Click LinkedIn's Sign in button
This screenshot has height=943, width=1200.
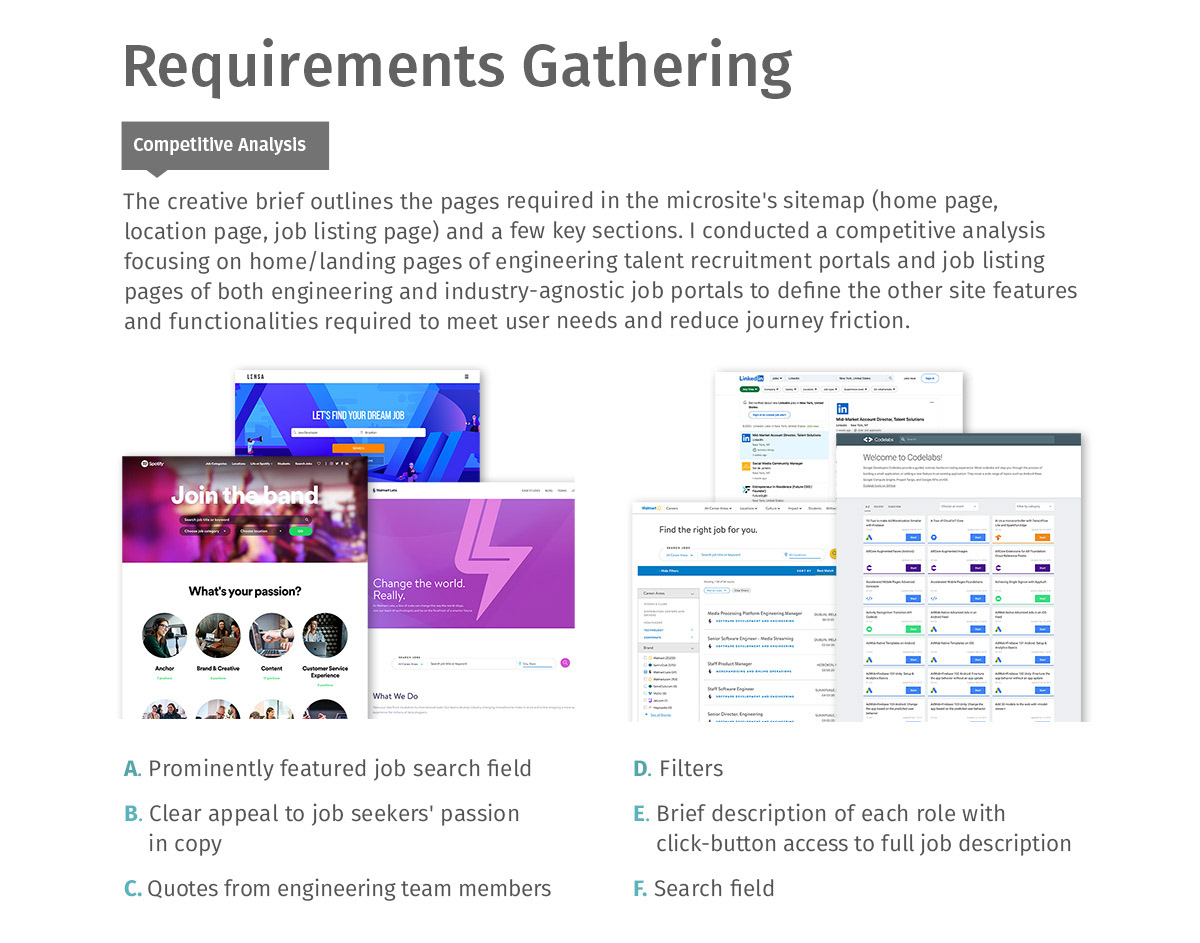tap(930, 378)
